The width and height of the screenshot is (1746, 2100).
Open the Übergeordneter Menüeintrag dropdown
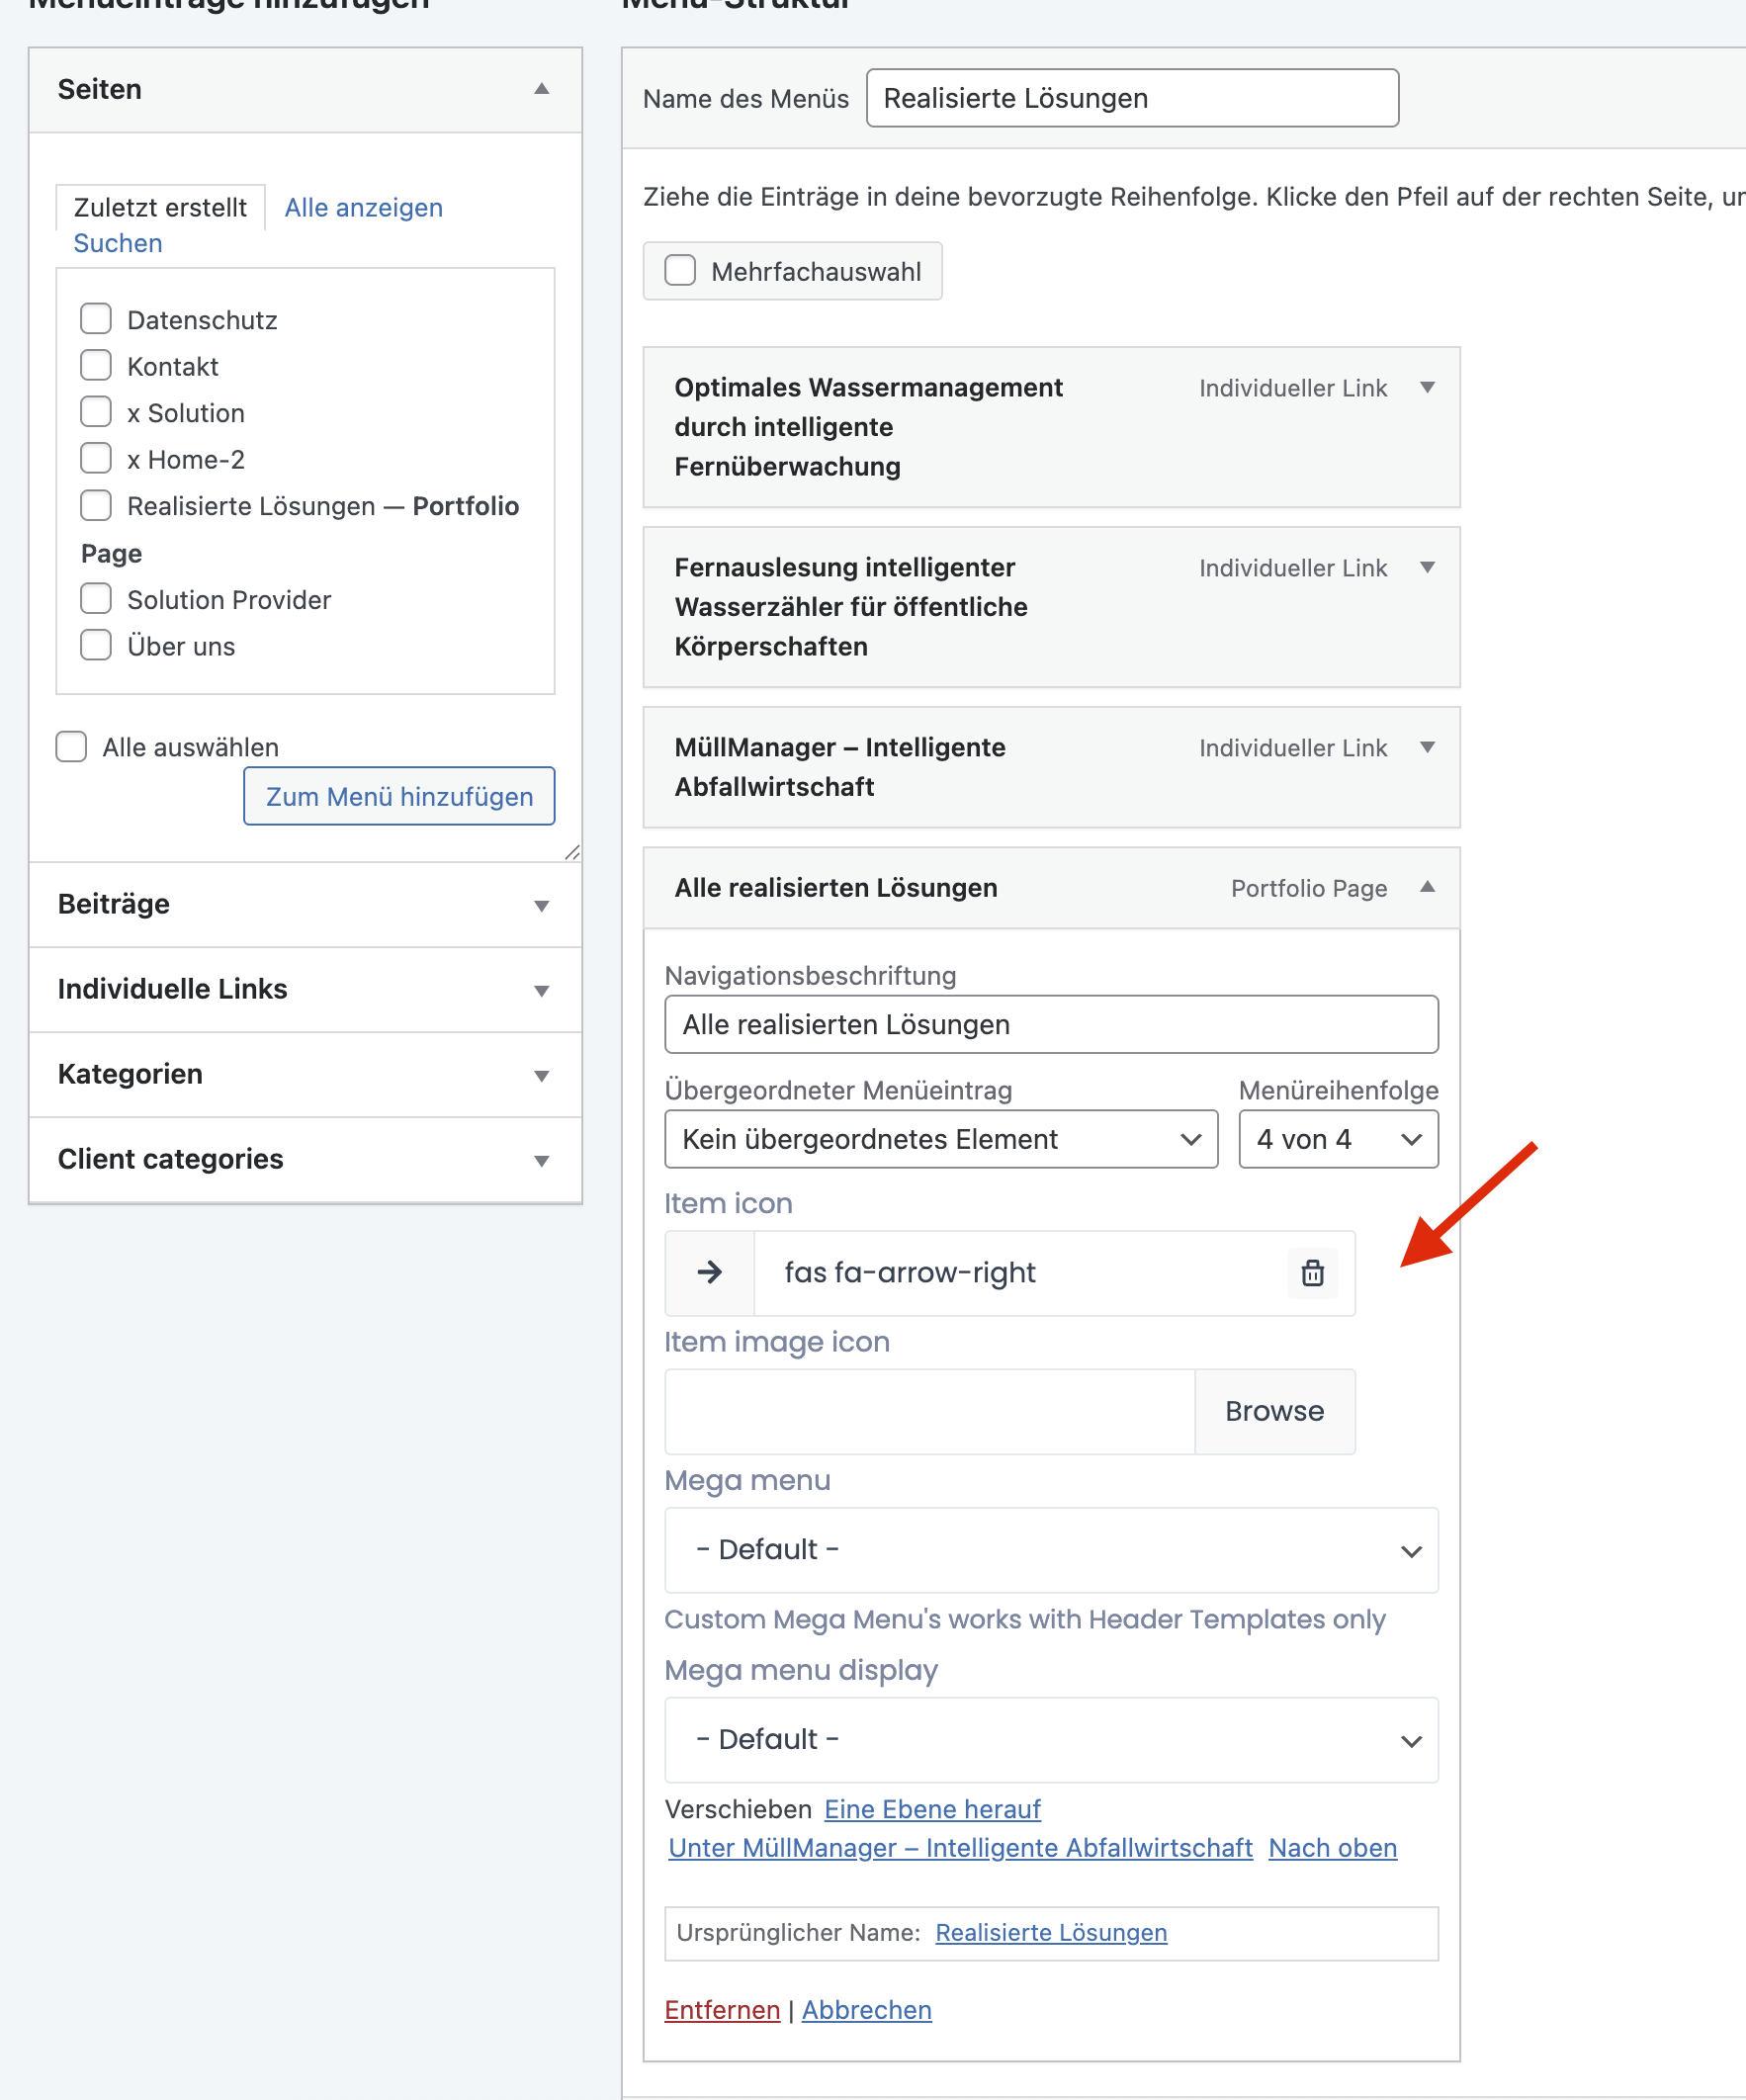point(940,1139)
